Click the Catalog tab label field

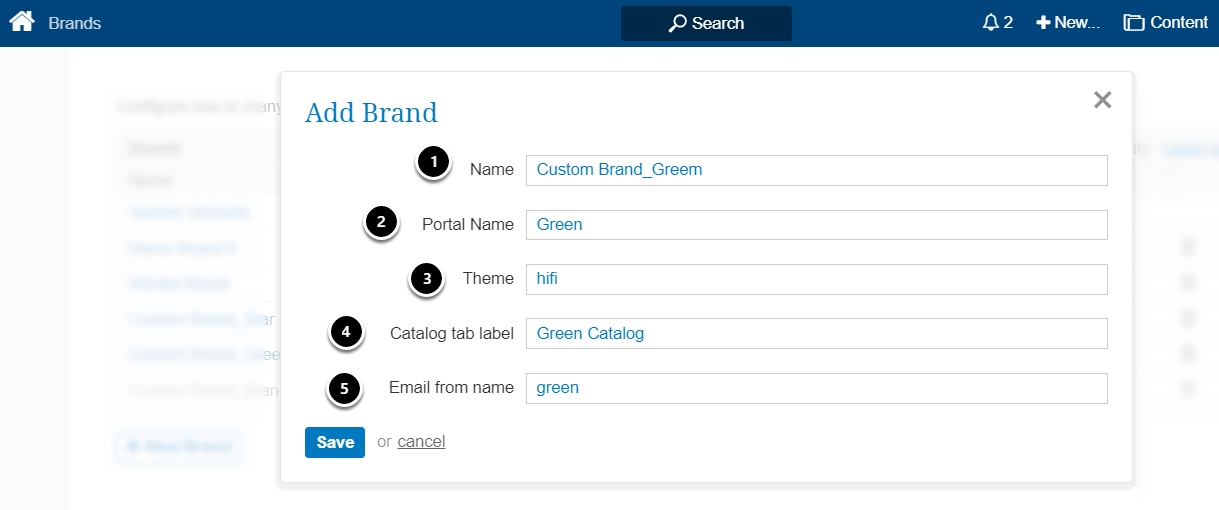coord(816,333)
